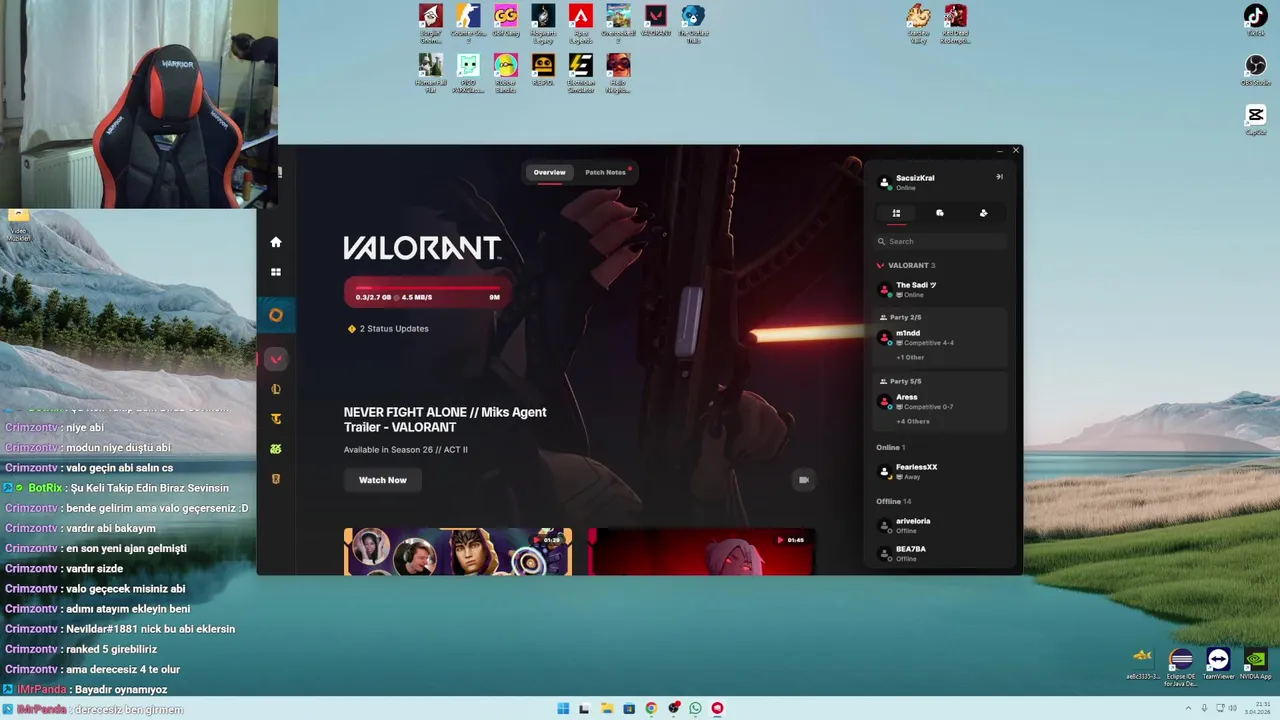Open the red video thumbnail 01:45
Screen dimensions: 1280x720
(701, 551)
